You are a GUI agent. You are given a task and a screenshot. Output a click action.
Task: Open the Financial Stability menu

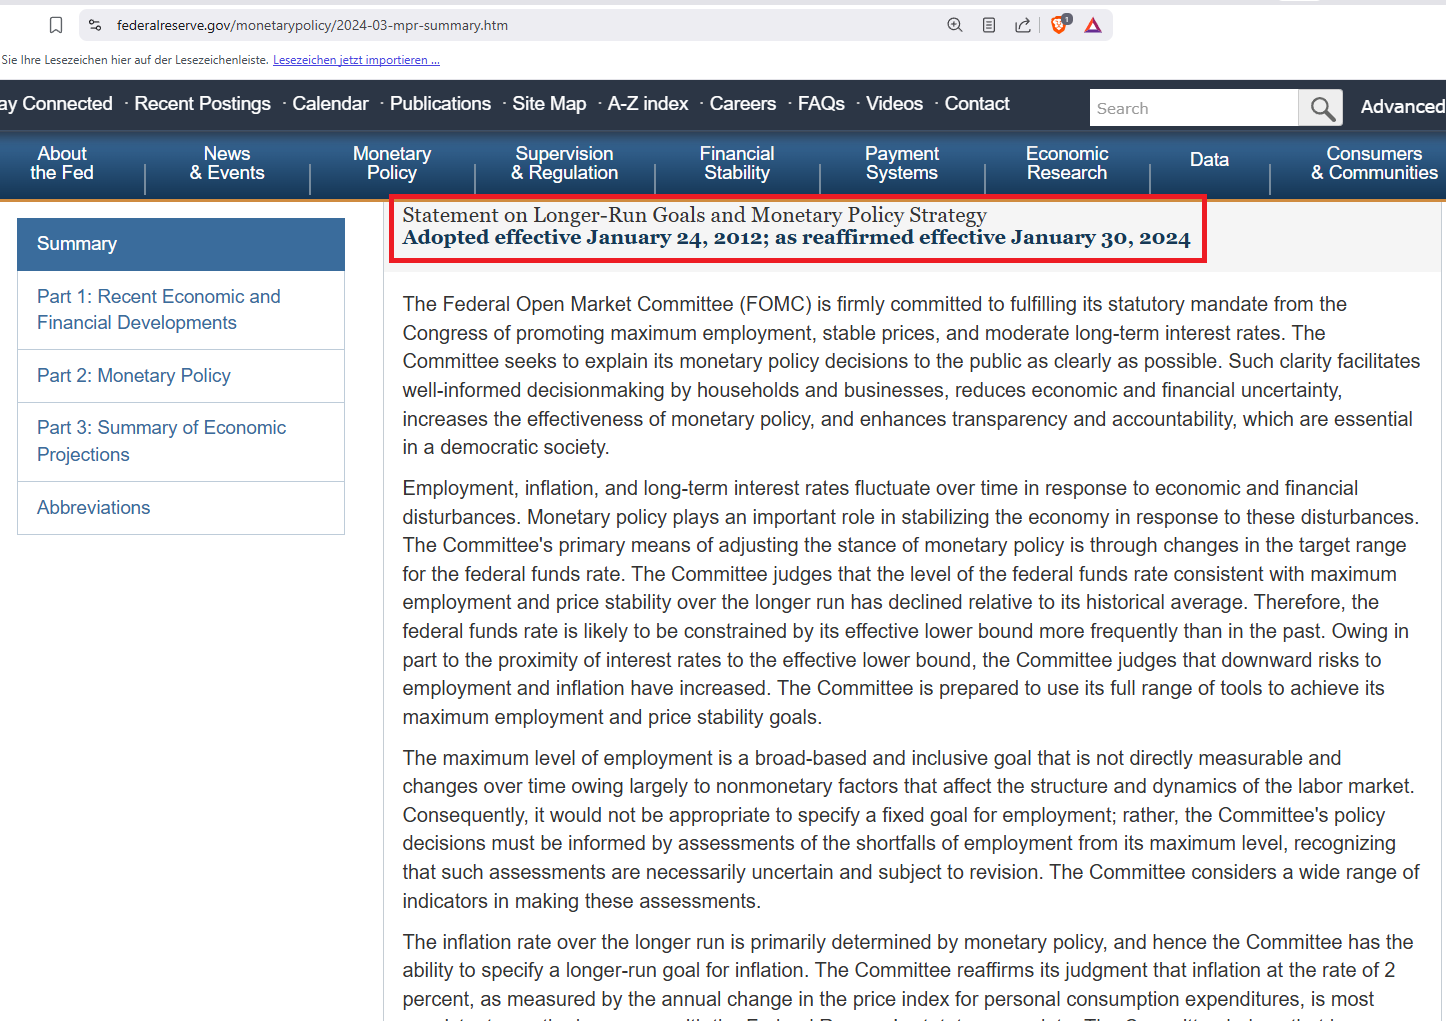point(737,163)
